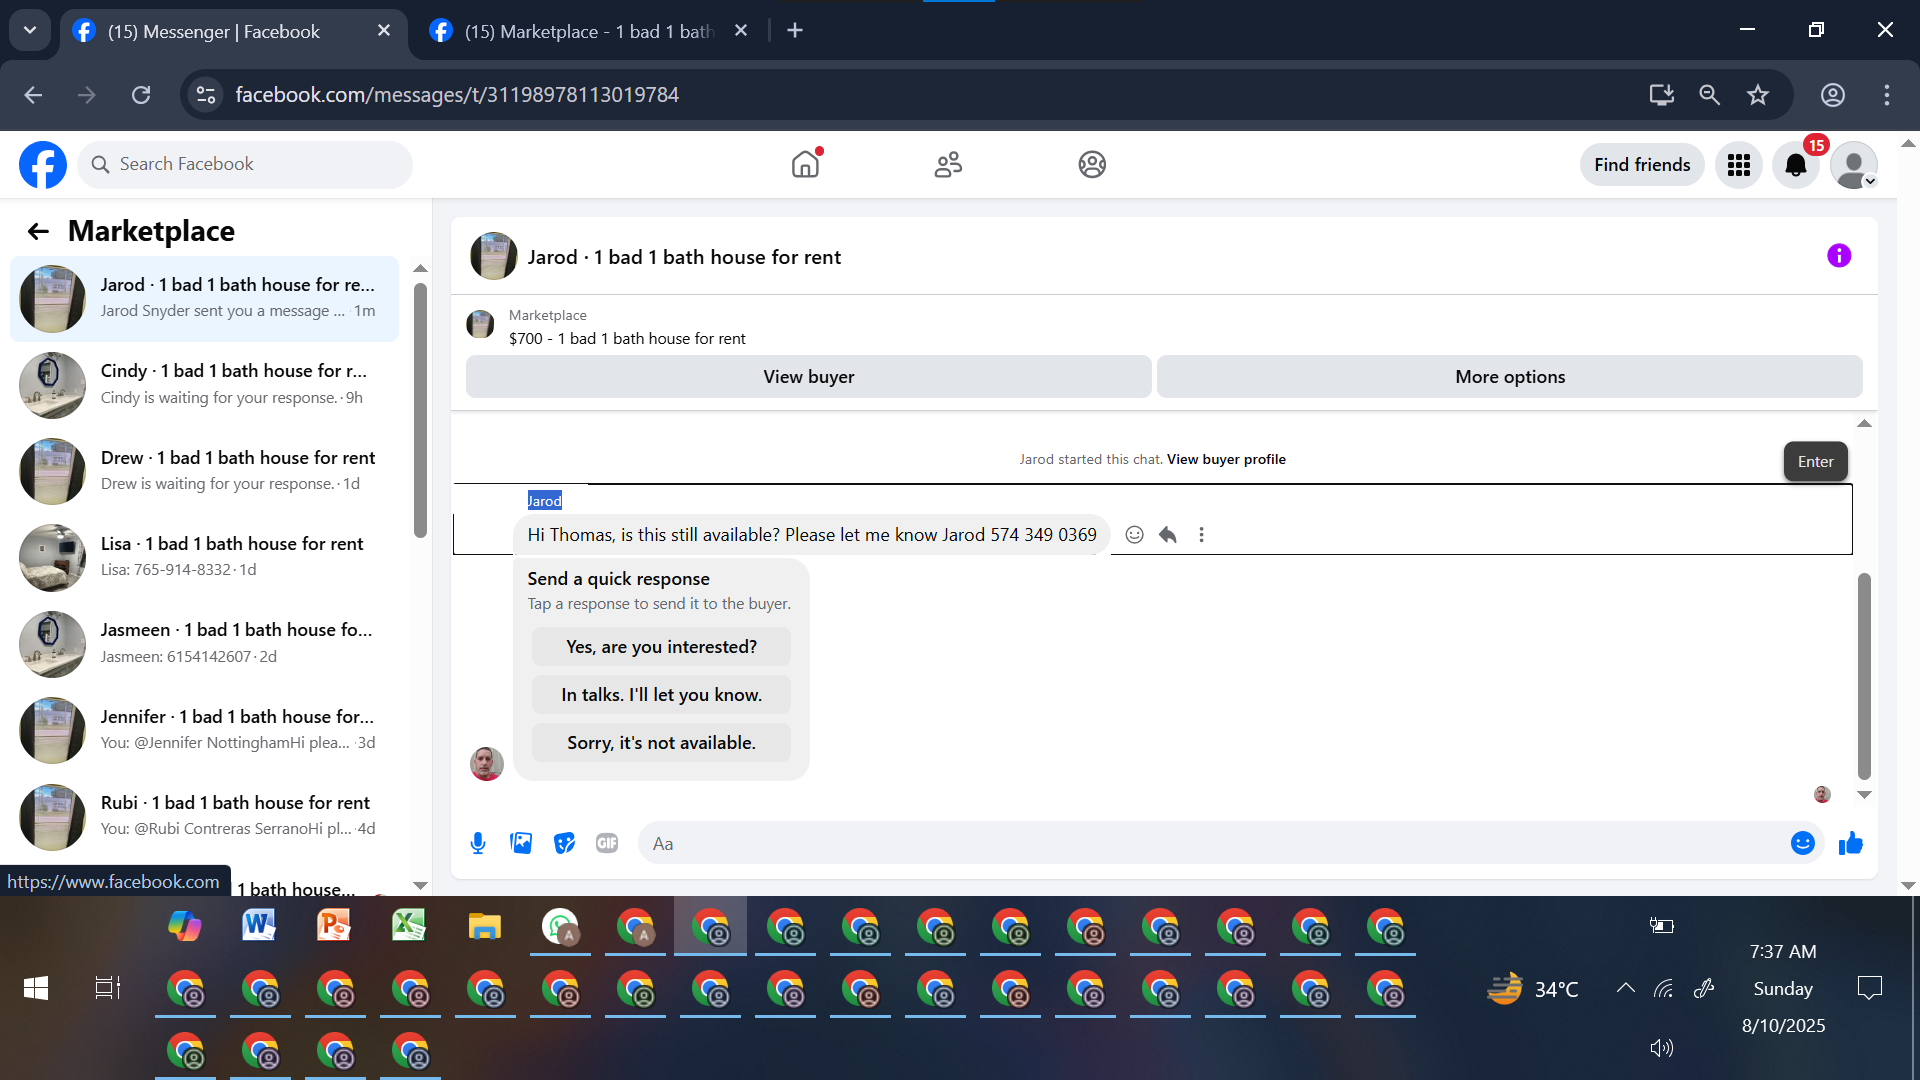
Task: React to Jarod's message with emoji
Action: (1134, 535)
